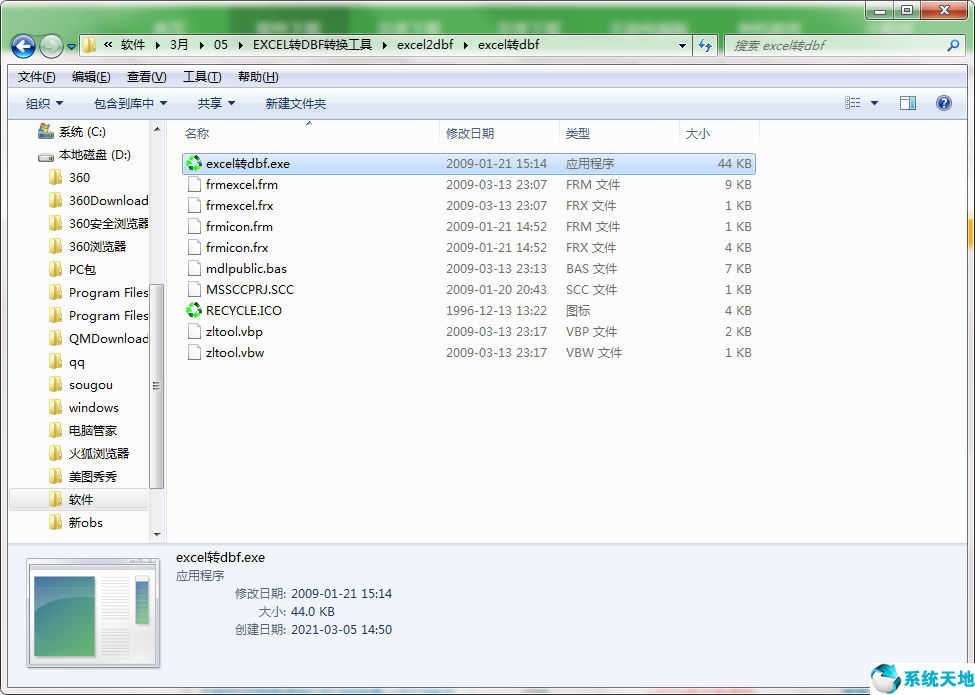Click the search magnifier icon
The image size is (975, 695).
pyautogui.click(x=953, y=45)
